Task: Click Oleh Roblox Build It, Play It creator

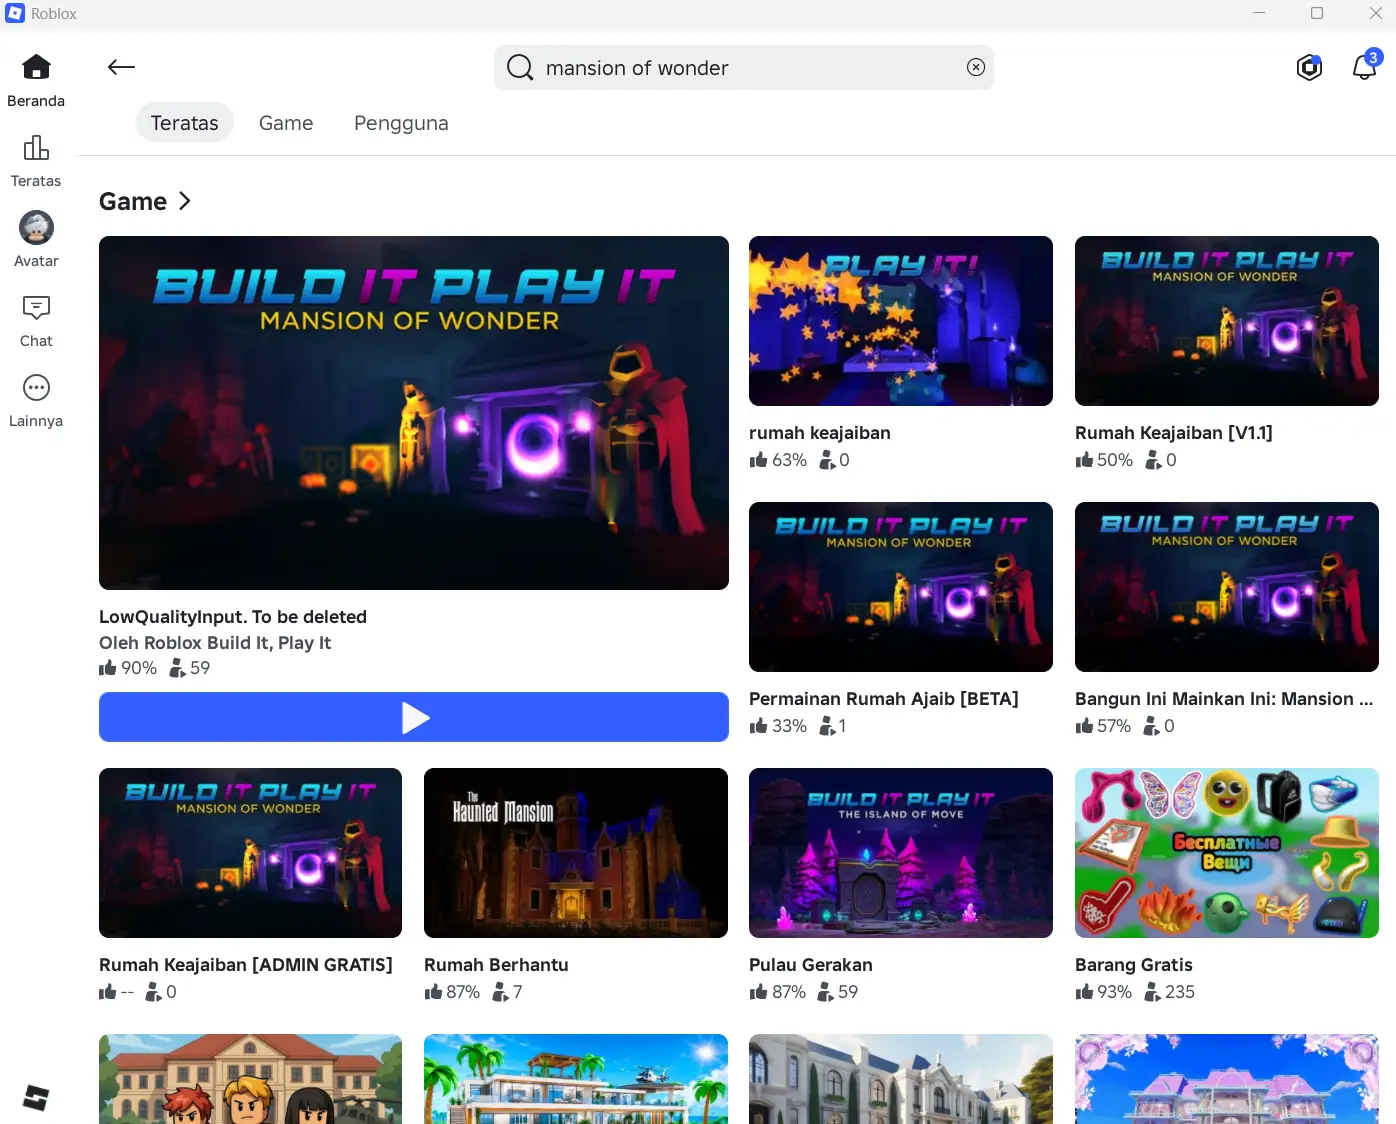Action: (x=215, y=643)
